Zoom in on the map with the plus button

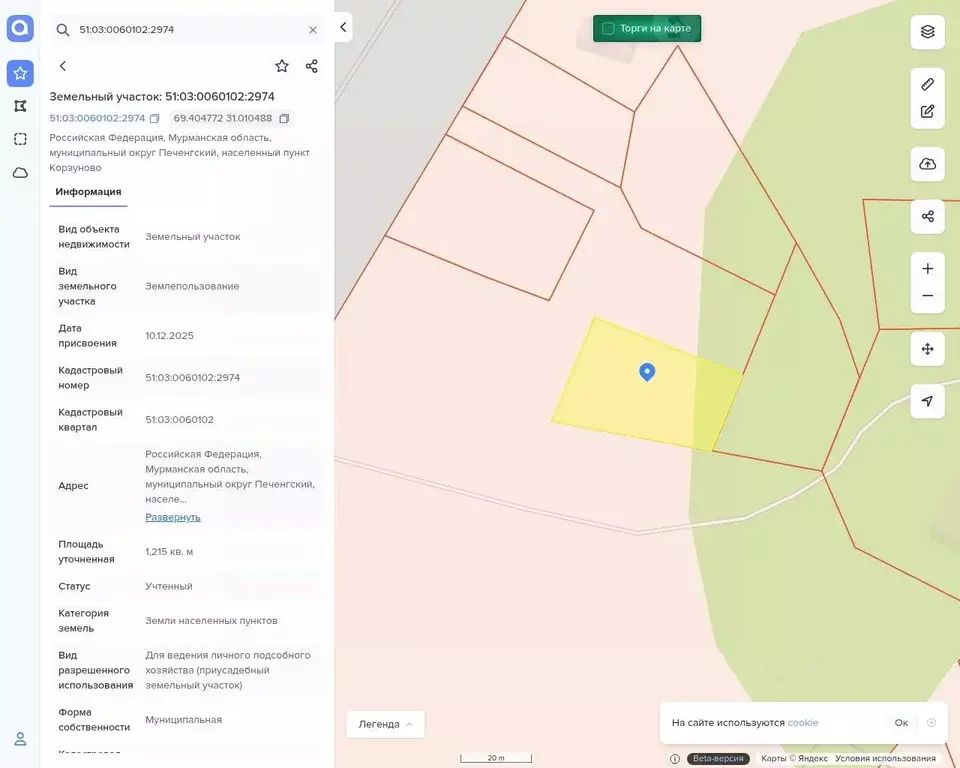[x=927, y=269]
